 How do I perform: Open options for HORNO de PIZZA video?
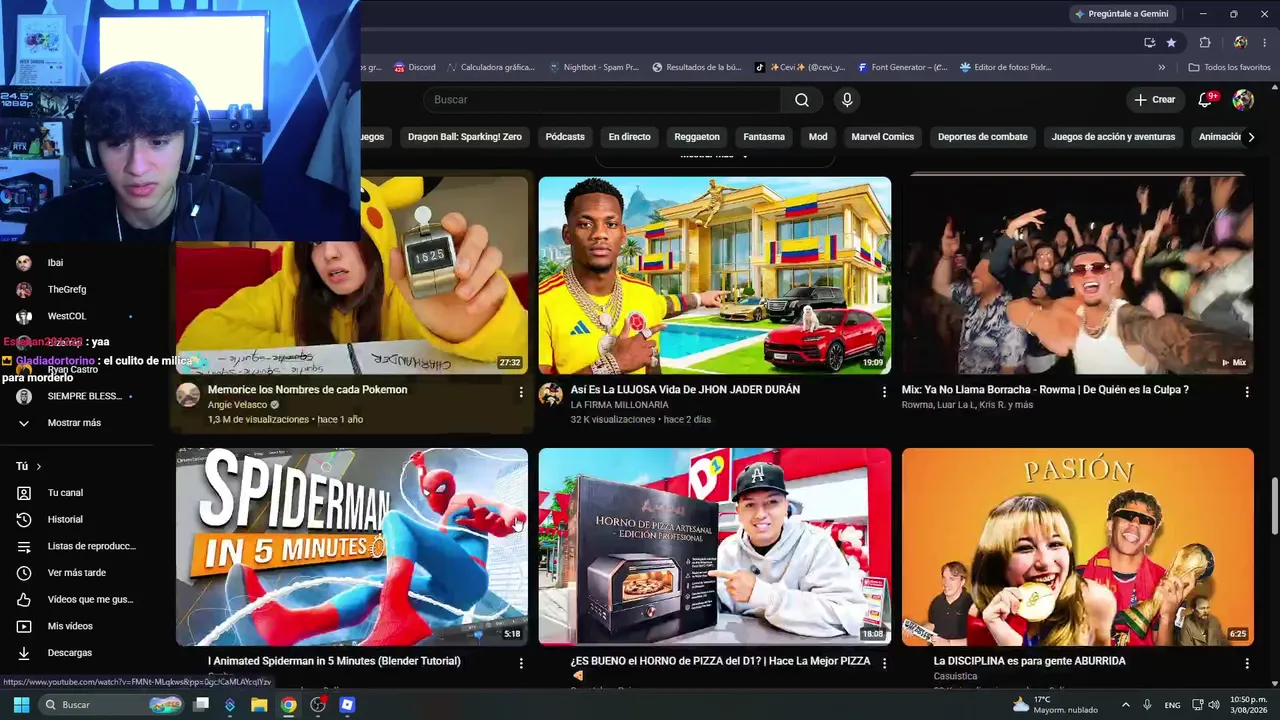884,663
